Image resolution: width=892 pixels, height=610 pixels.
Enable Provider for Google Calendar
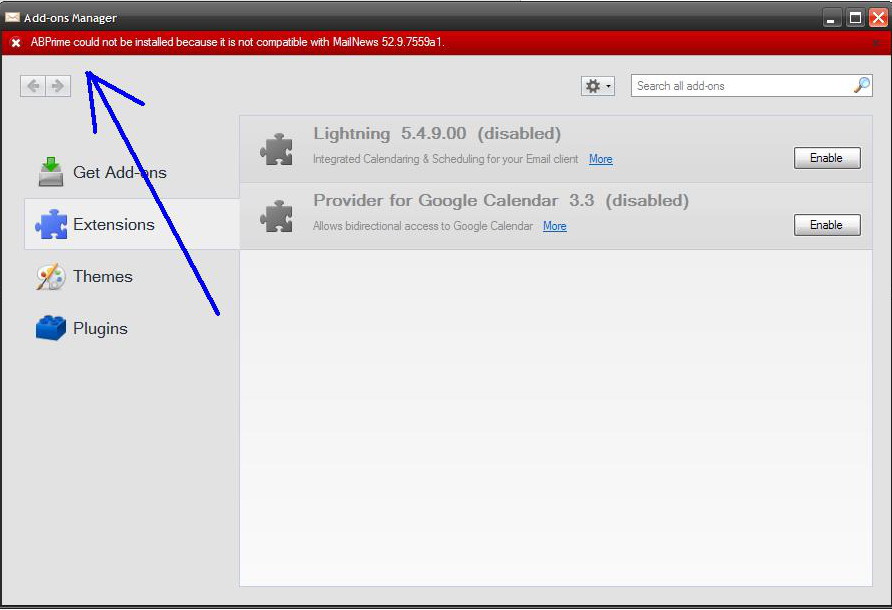[827, 225]
